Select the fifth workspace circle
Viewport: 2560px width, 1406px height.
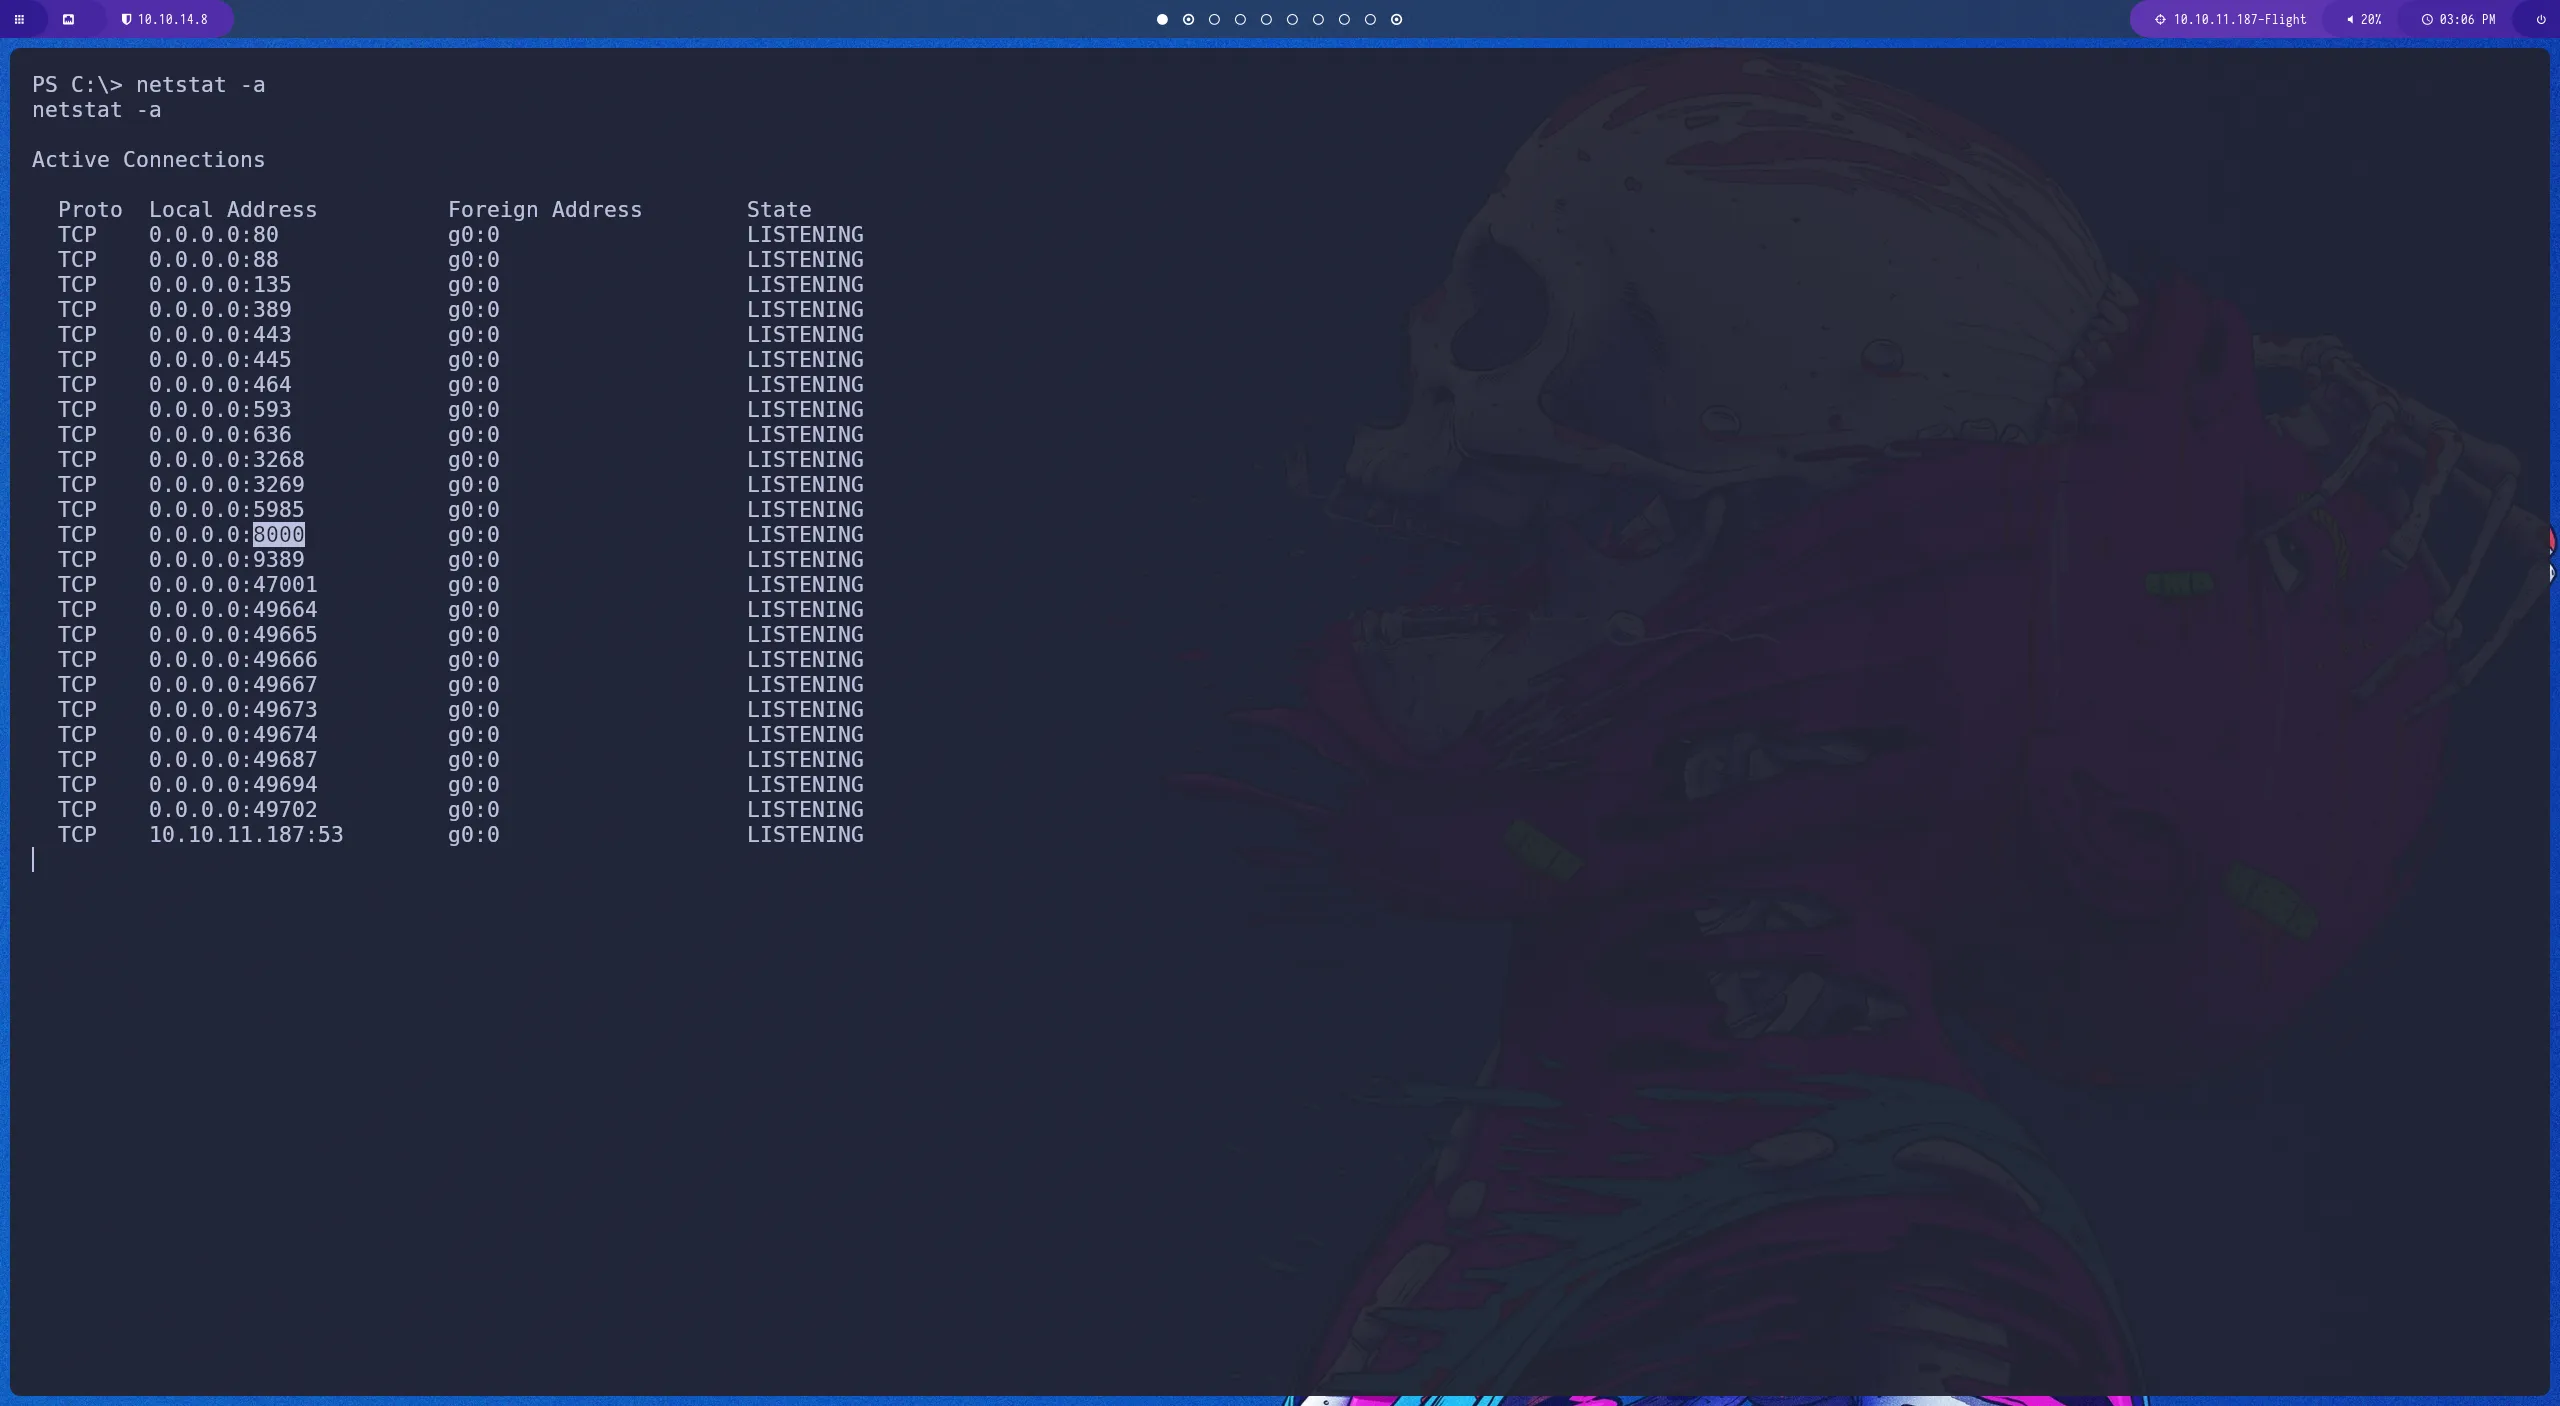pyautogui.click(x=1266, y=19)
